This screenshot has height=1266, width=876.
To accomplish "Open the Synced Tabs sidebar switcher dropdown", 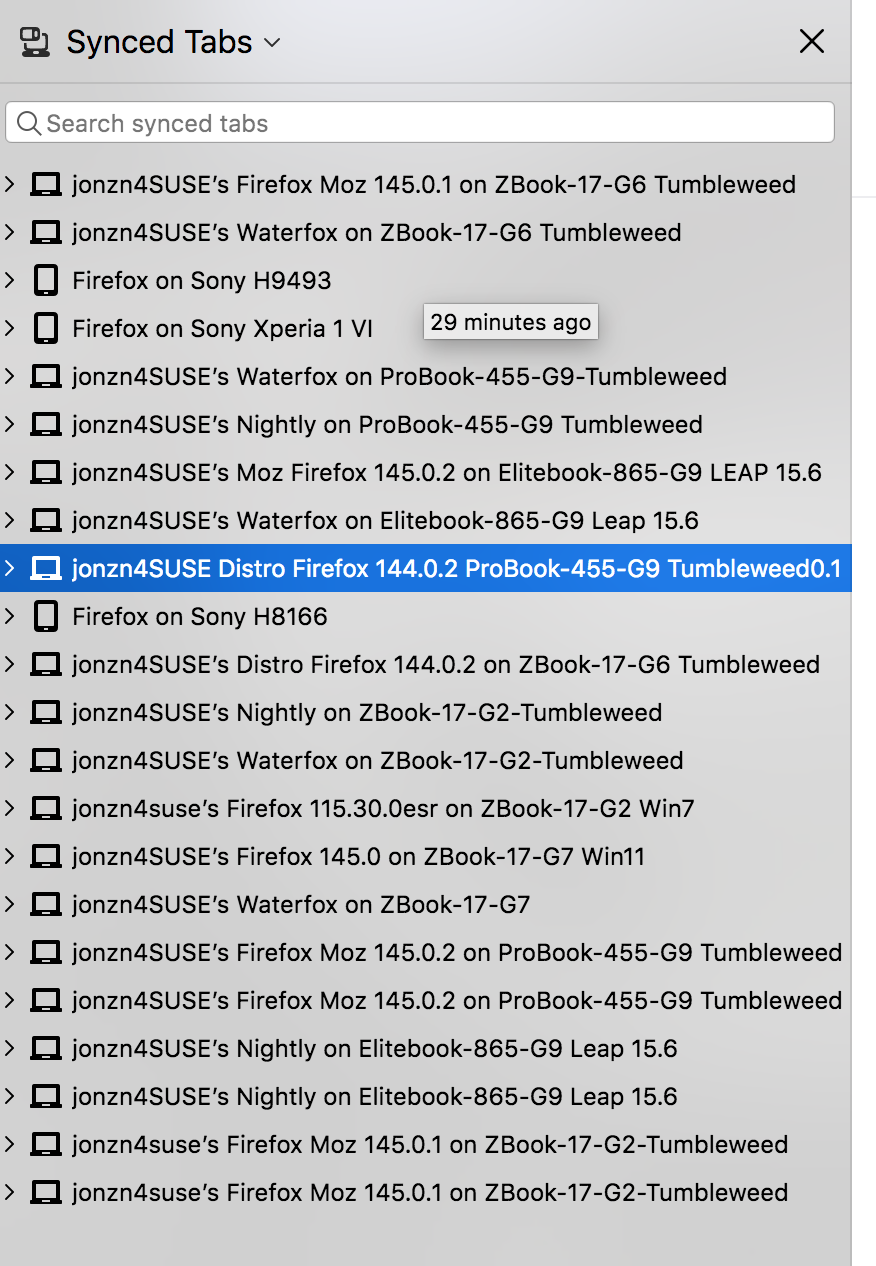I will pos(272,43).
